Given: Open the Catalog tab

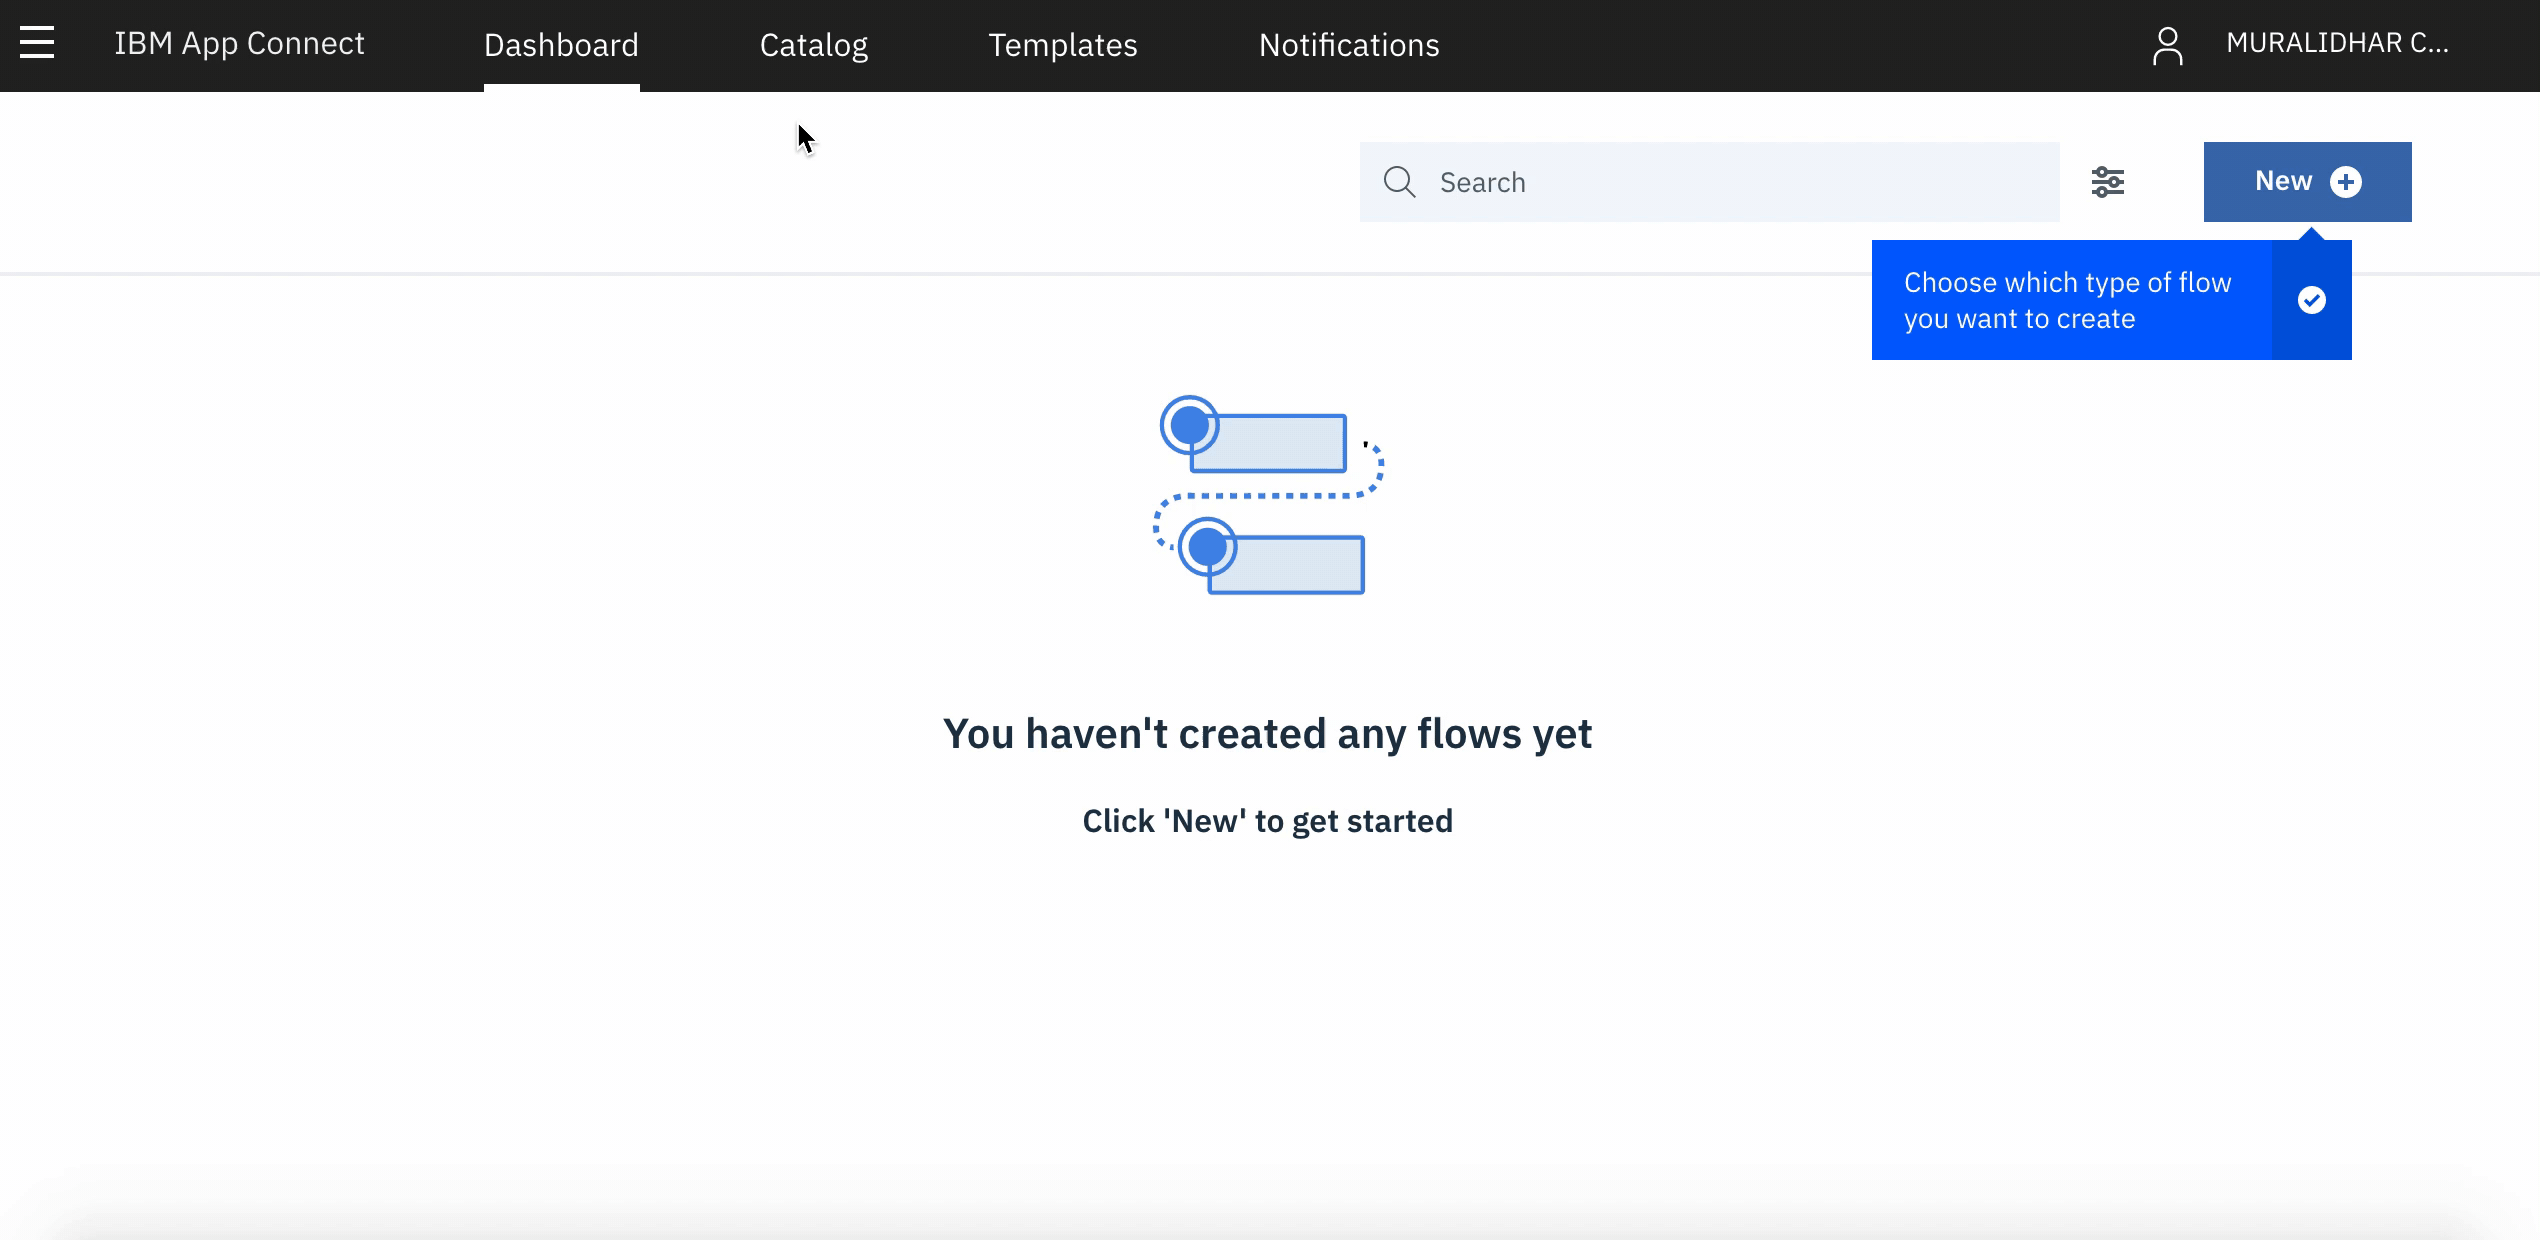Looking at the screenshot, I should pyautogui.click(x=813, y=45).
